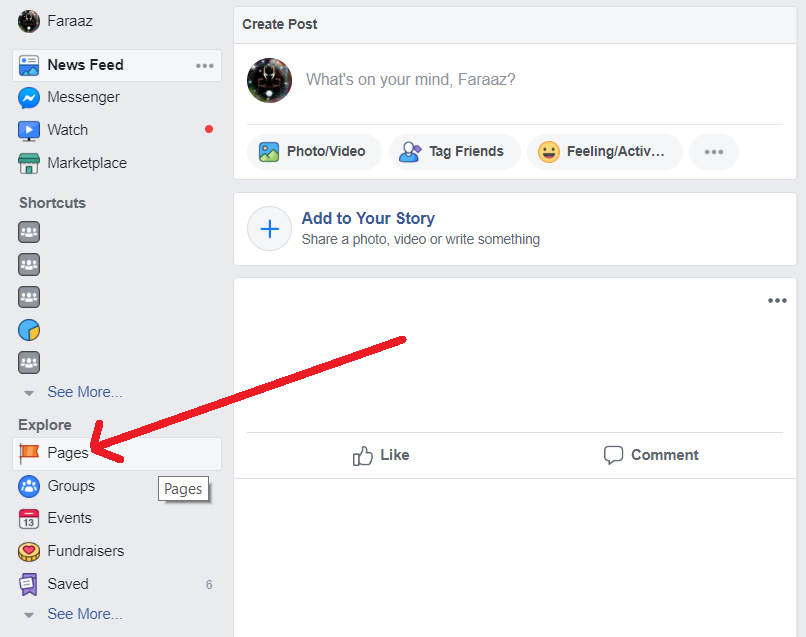The image size is (806, 637).
Task: Open the last group shortcut icon
Action: click(29, 362)
